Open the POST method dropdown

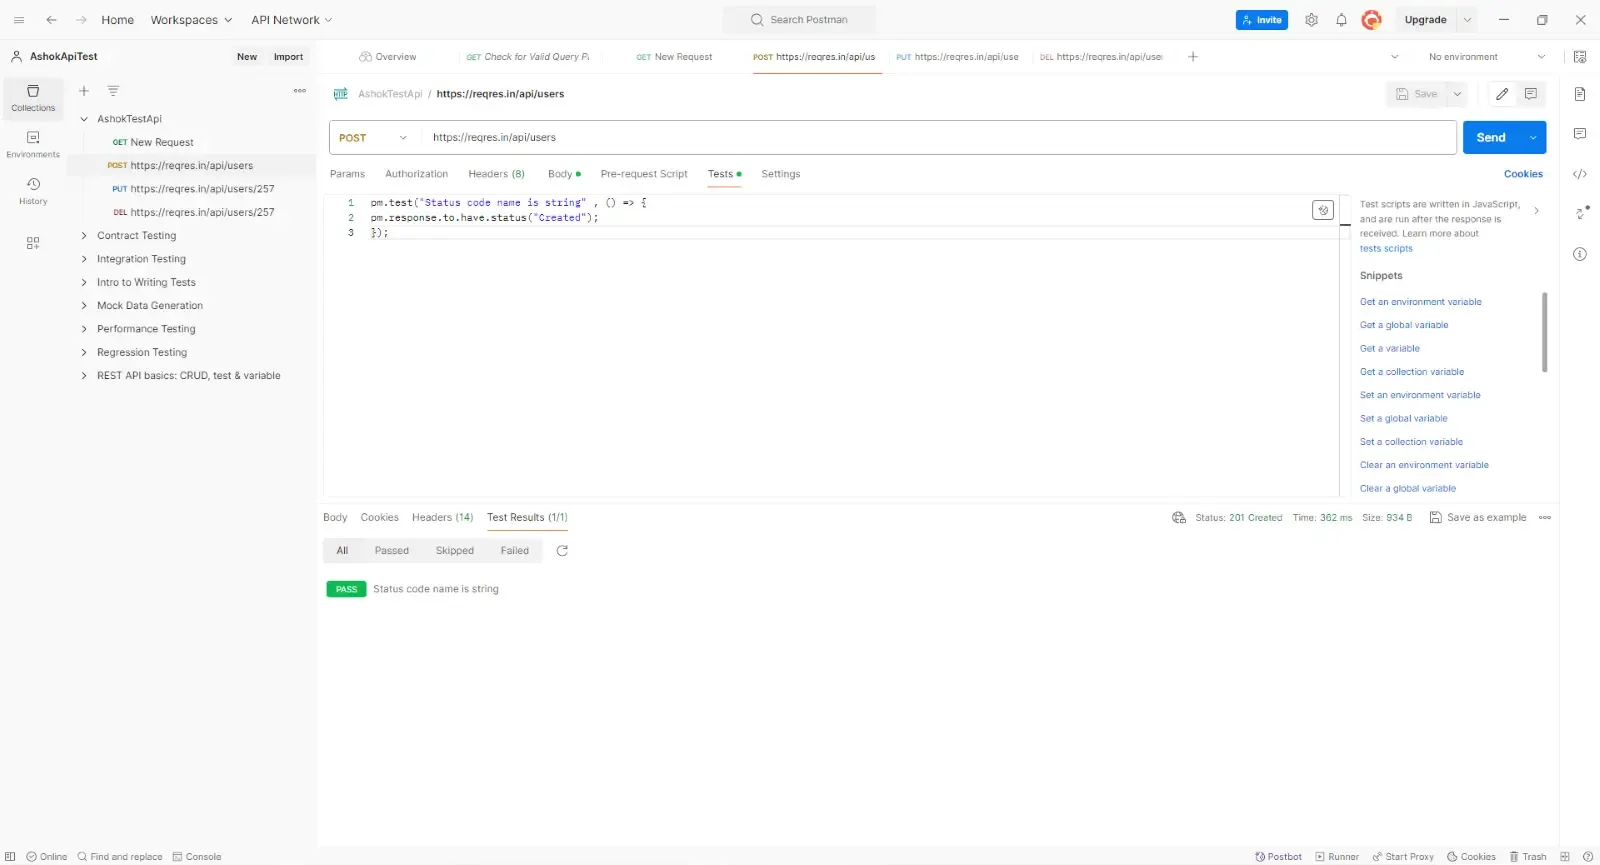pos(373,138)
